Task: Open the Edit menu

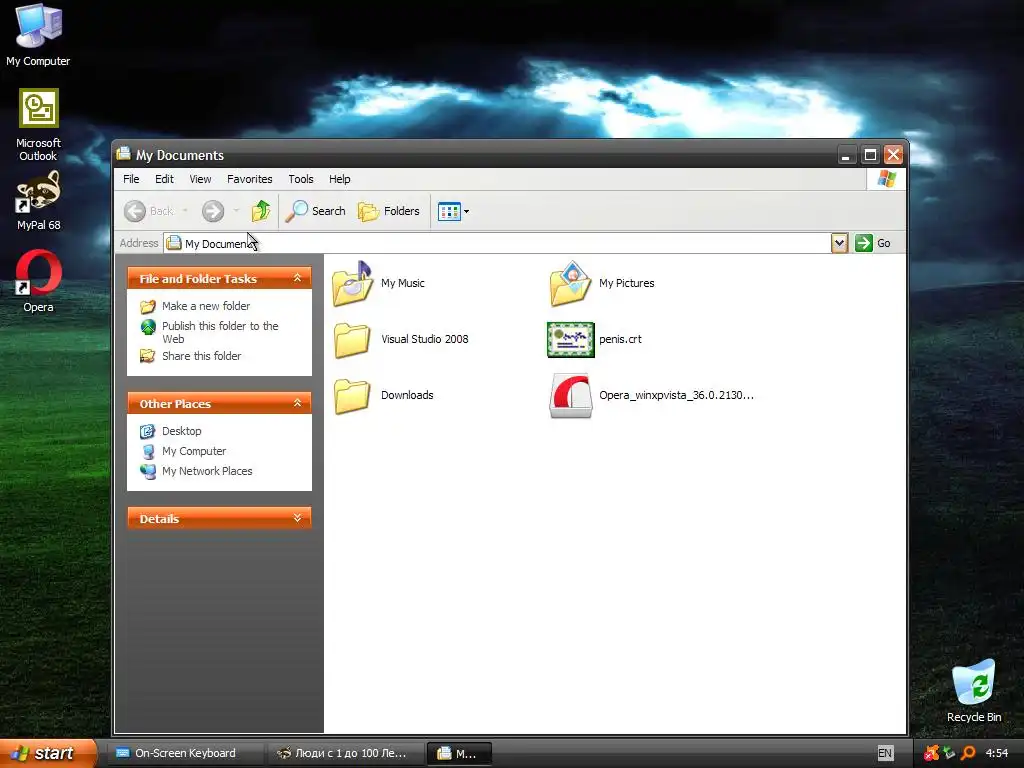Action: click(164, 179)
